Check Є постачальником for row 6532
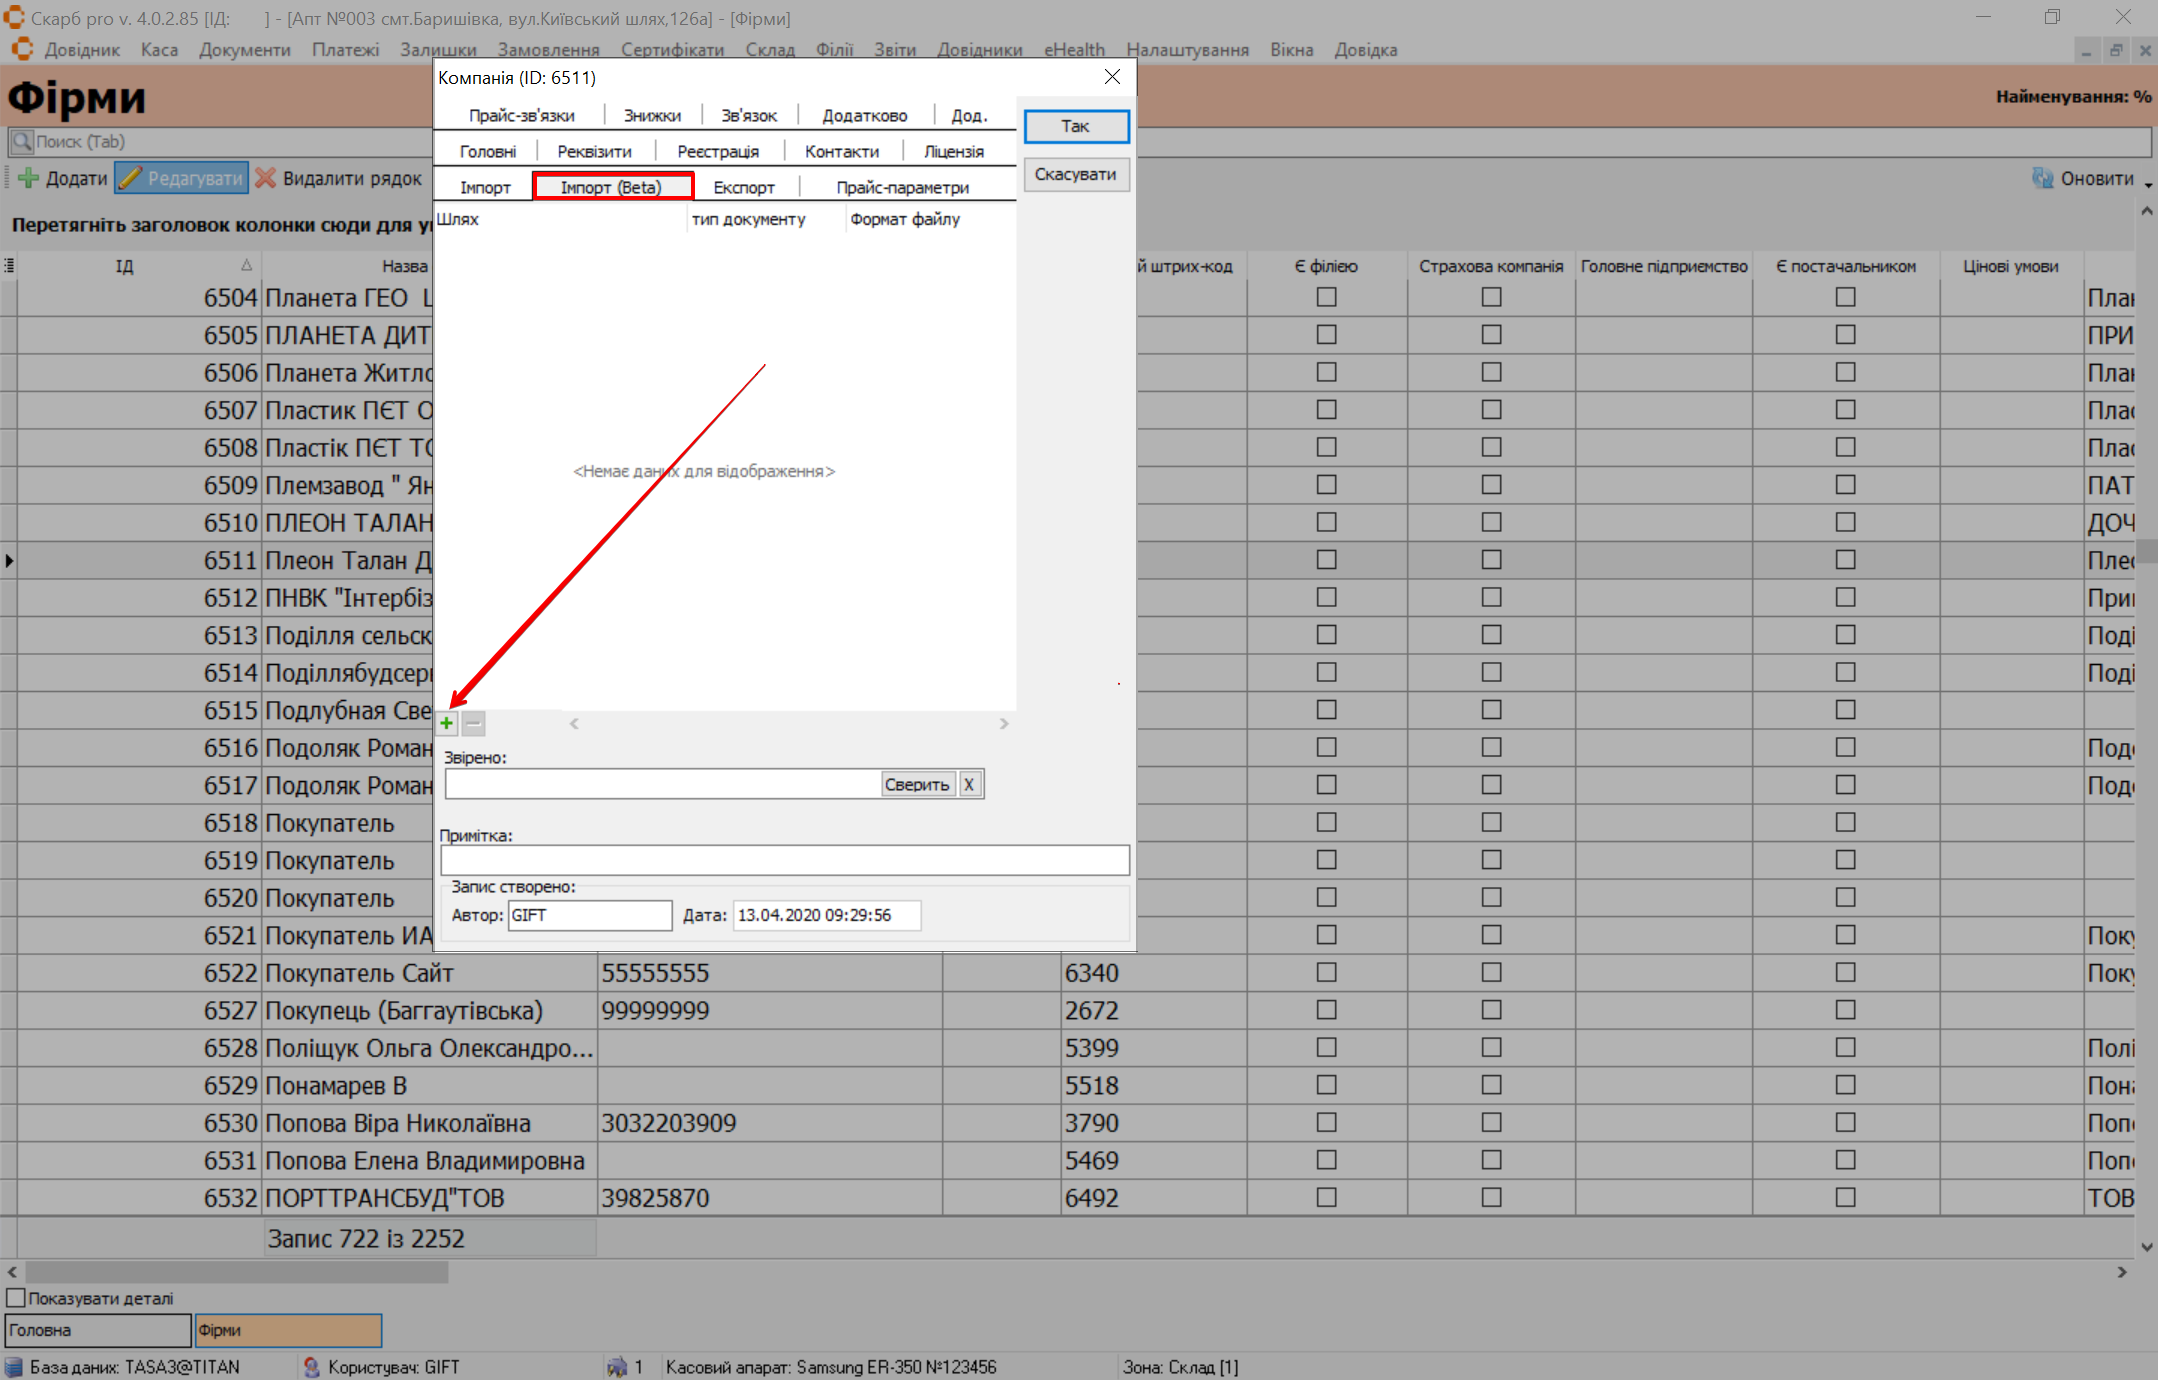This screenshot has height=1380, width=2158. coord(1845,1197)
